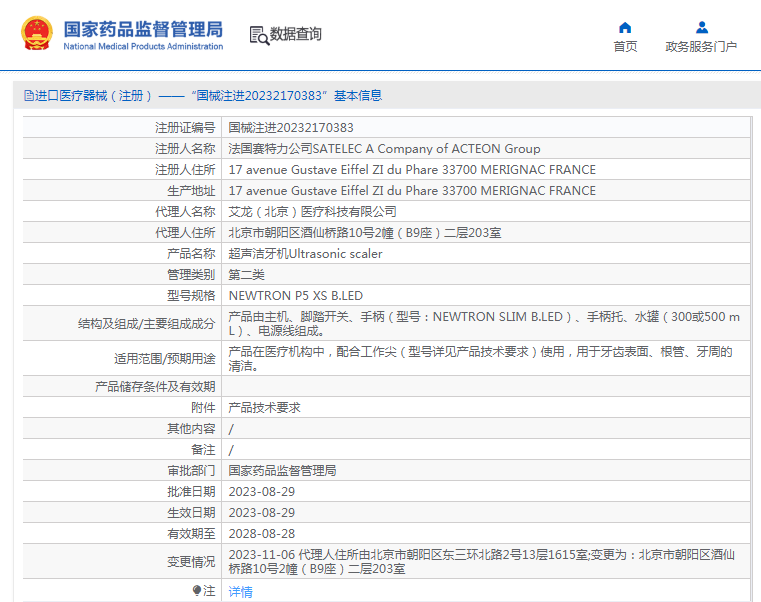Click model value NEWTRON P5 XS B.LED

[296, 296]
